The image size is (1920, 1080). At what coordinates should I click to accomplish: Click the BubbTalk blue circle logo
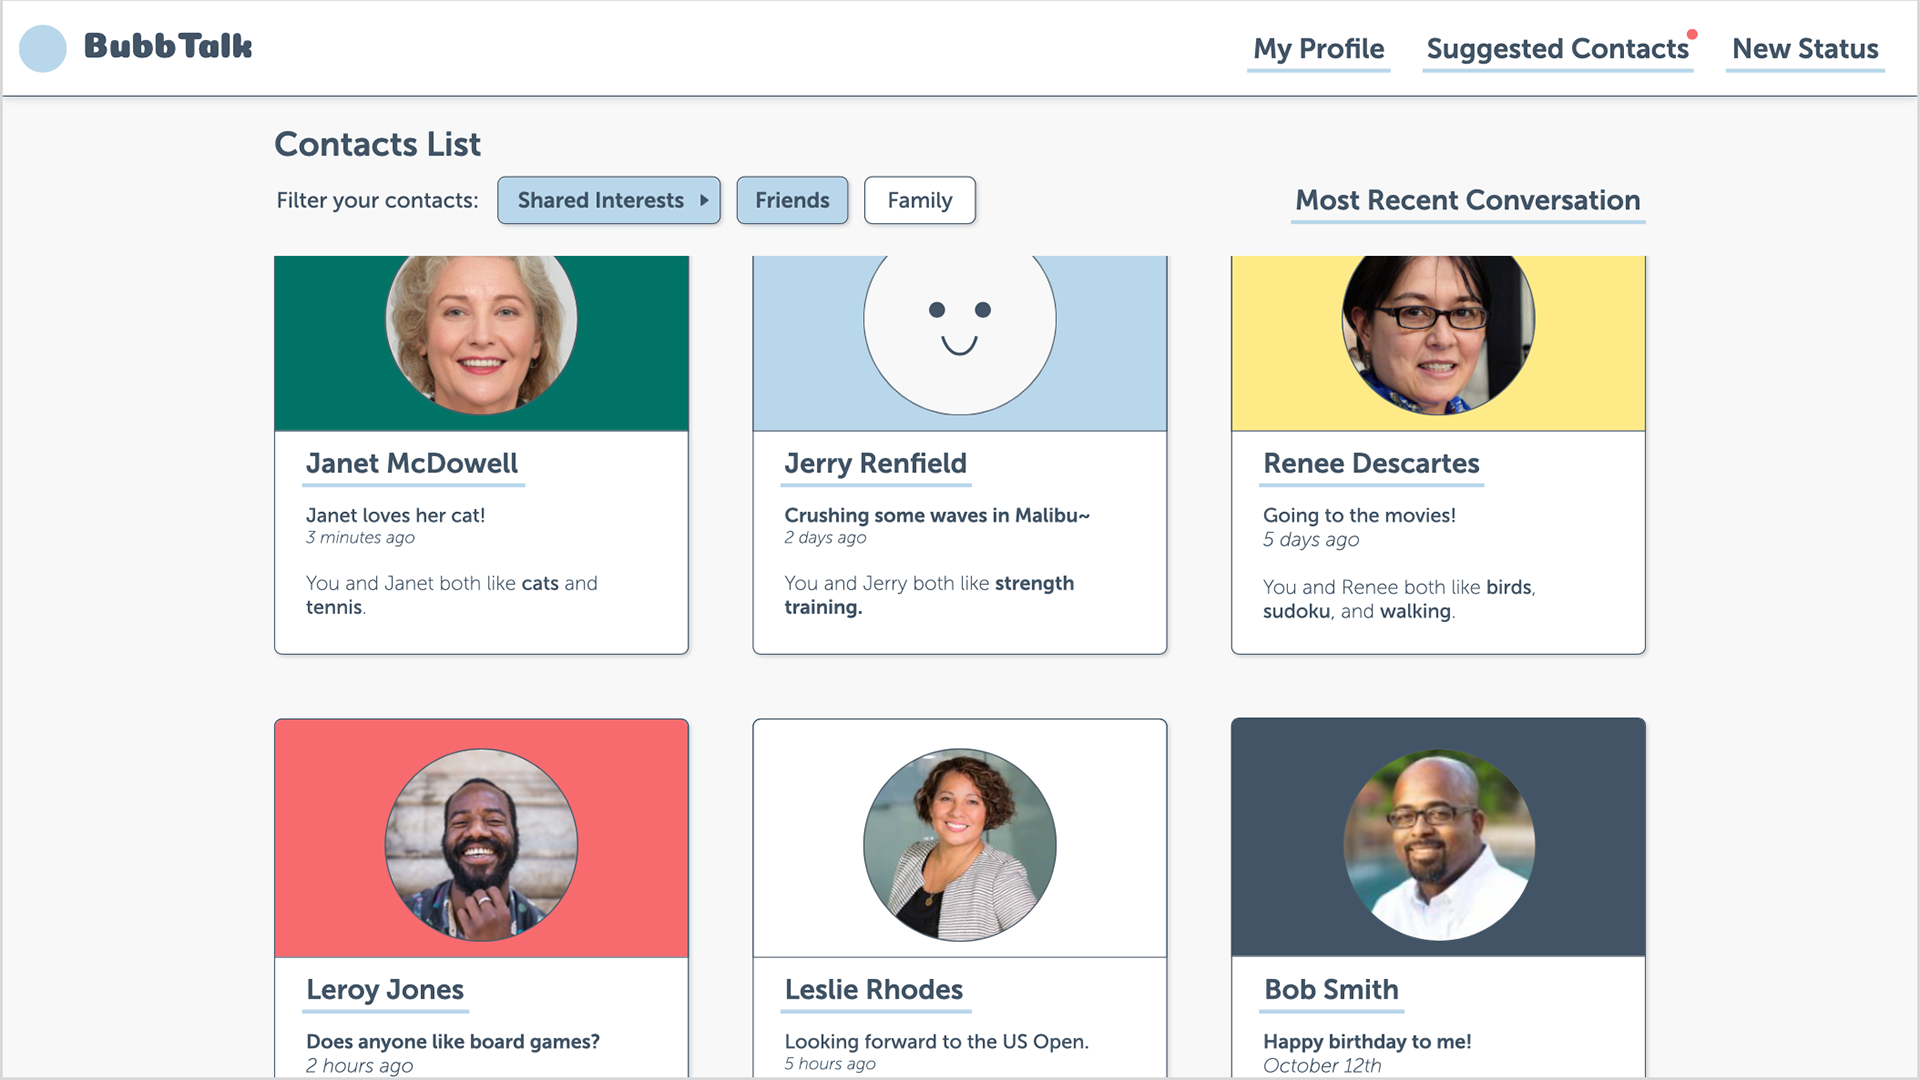(43, 48)
